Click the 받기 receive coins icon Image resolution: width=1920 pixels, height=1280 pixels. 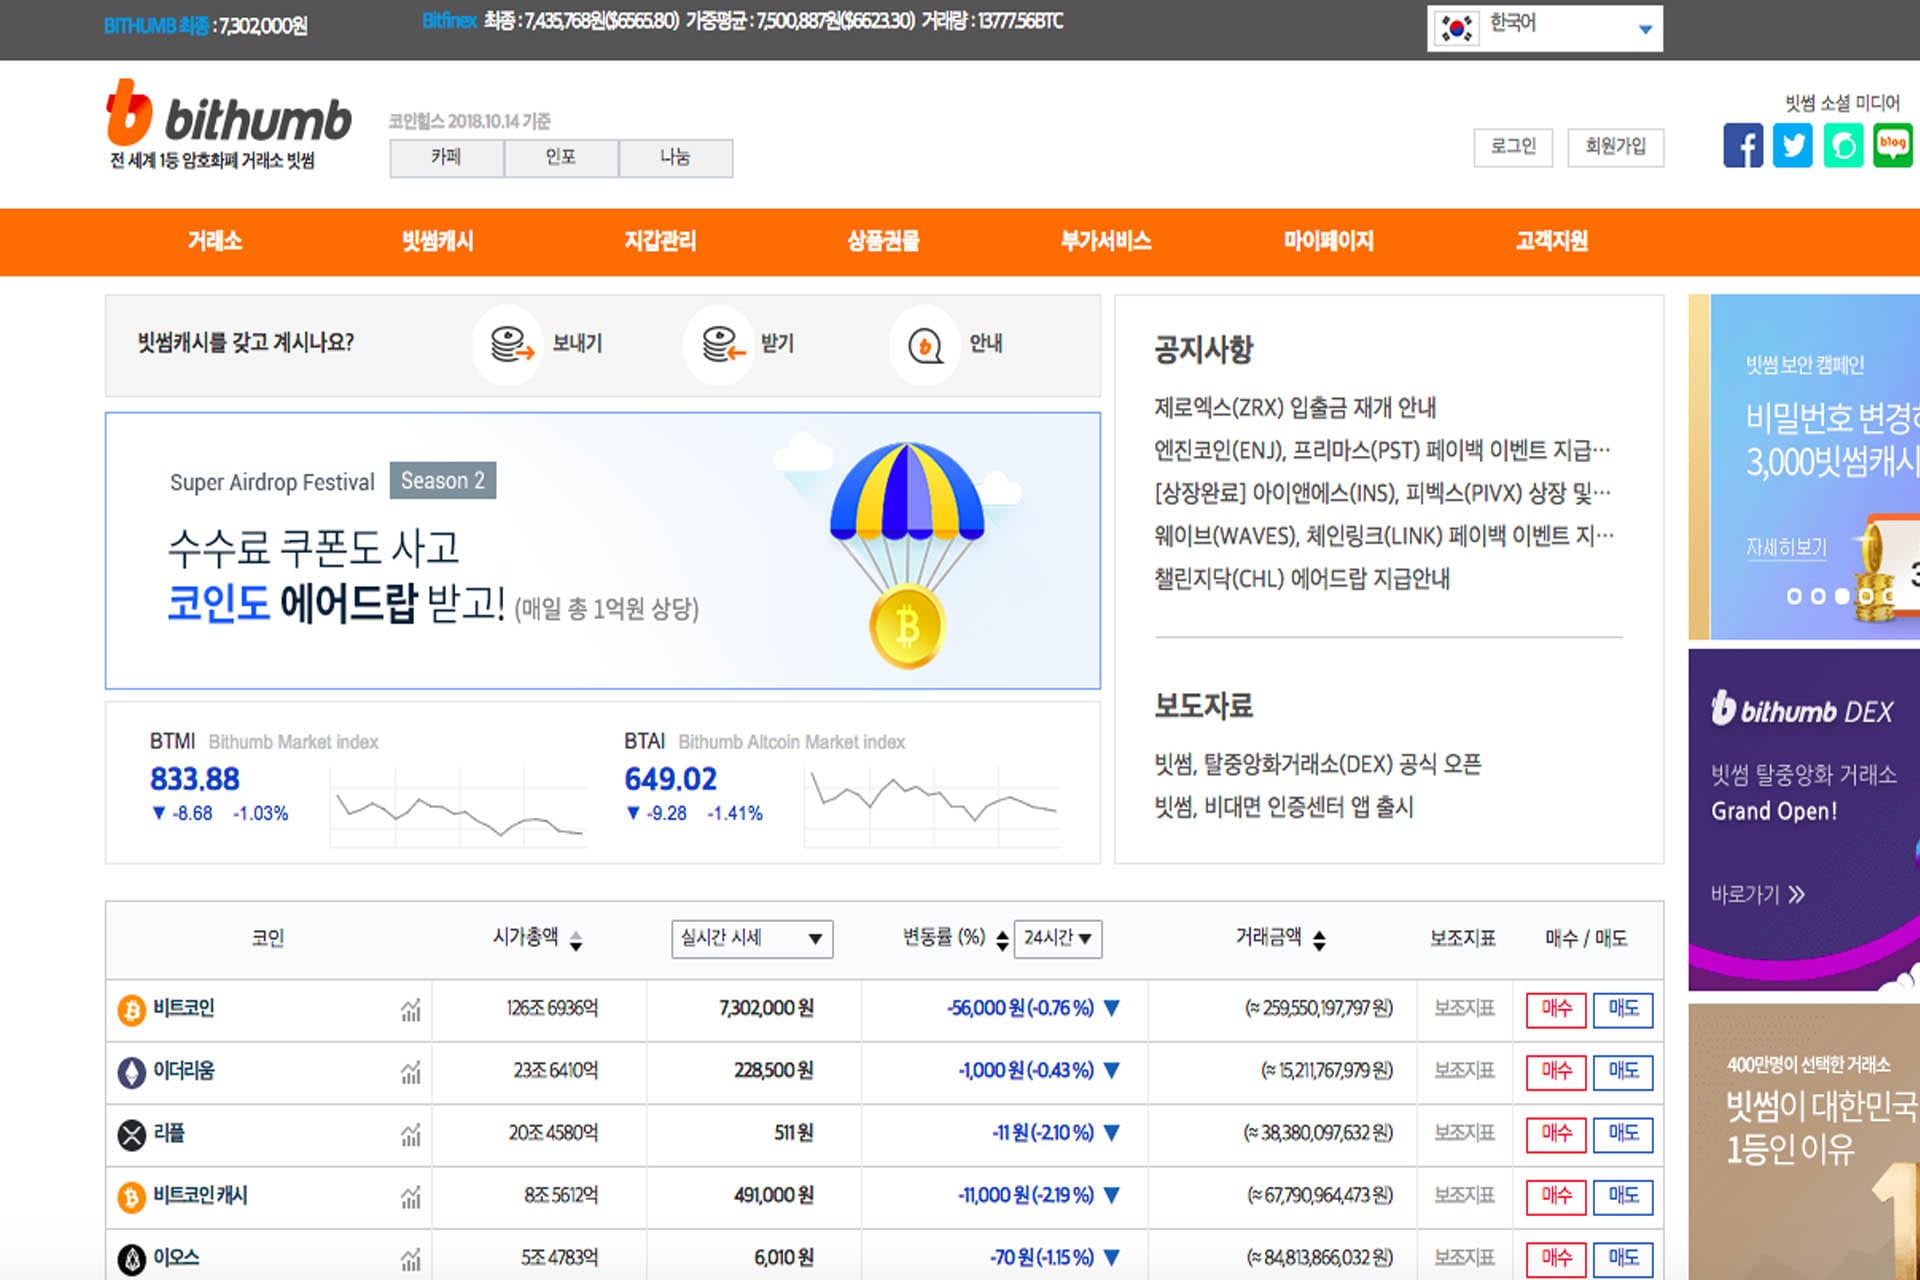tap(722, 345)
